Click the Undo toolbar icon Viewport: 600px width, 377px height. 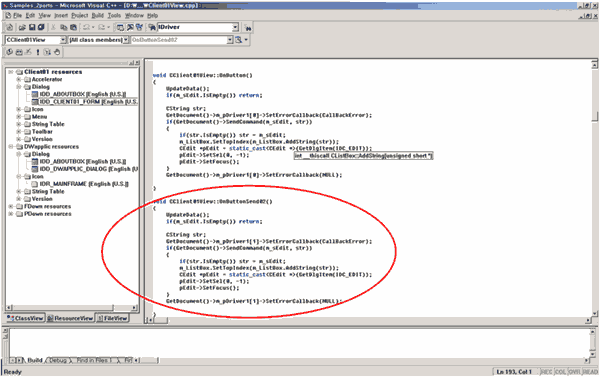click(86, 27)
